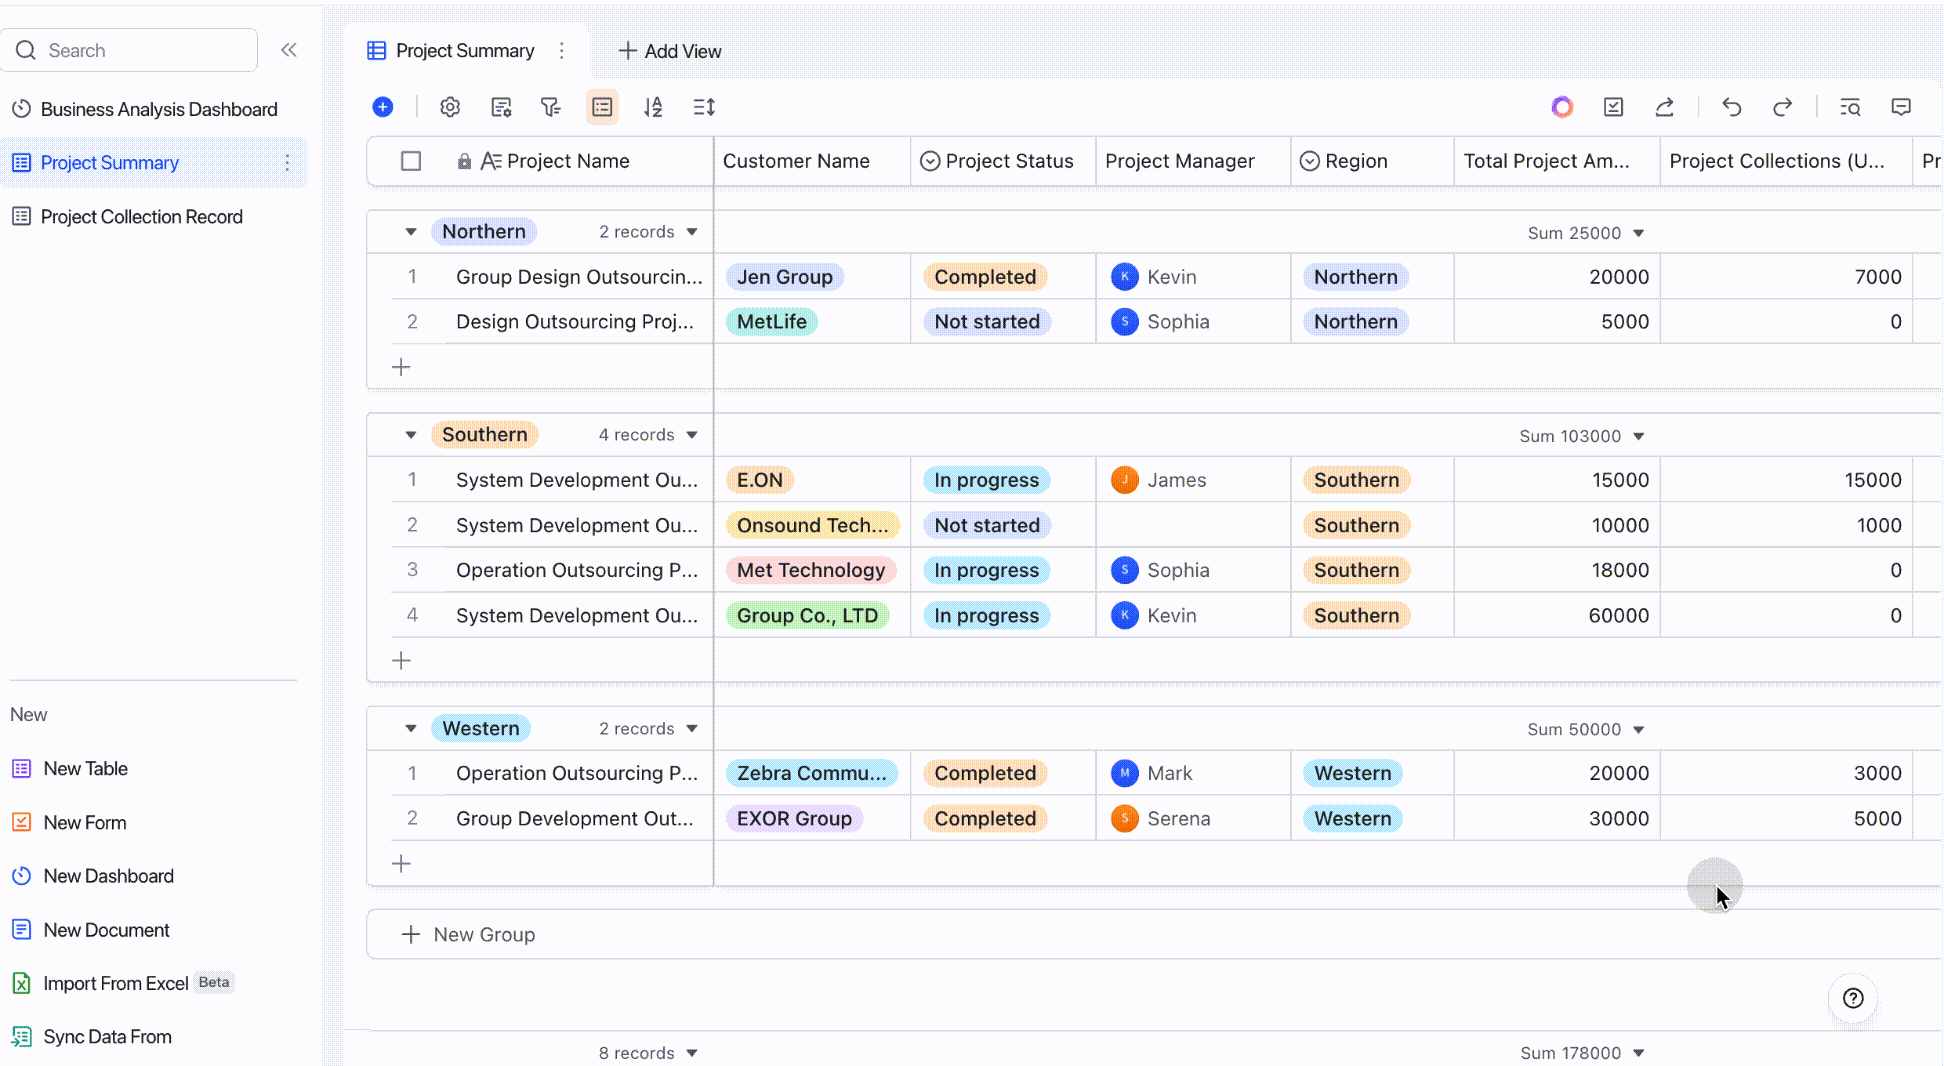Open the Project Summary tab menu
This screenshot has width=1944, height=1066.
coord(562,50)
